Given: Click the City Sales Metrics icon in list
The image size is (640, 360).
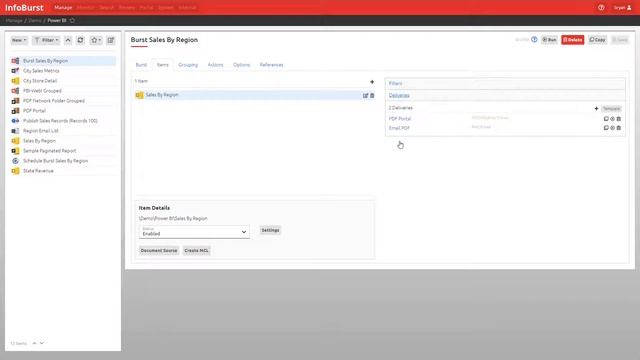Looking at the screenshot, I should (15, 71).
